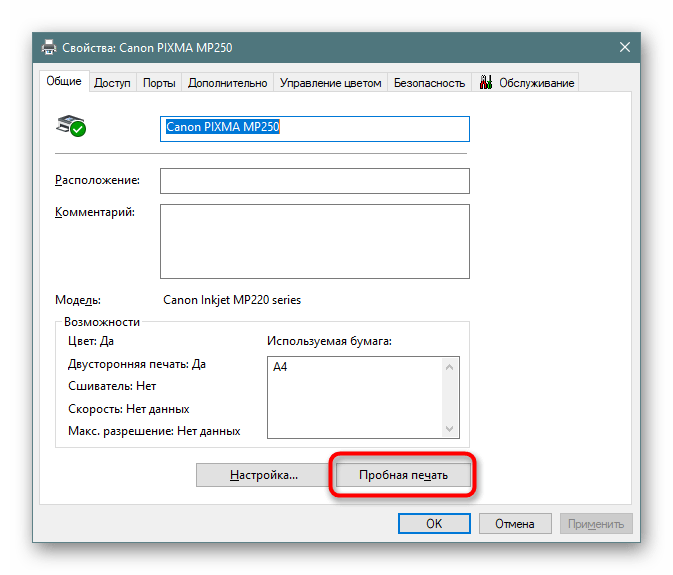Click the paper list scrollbar up arrow
Viewport: 673px width, 575px height.
(452, 366)
